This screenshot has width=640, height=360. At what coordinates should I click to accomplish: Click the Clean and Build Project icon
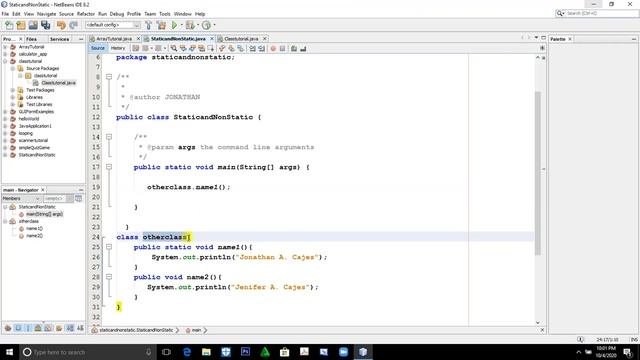[x=162, y=25]
